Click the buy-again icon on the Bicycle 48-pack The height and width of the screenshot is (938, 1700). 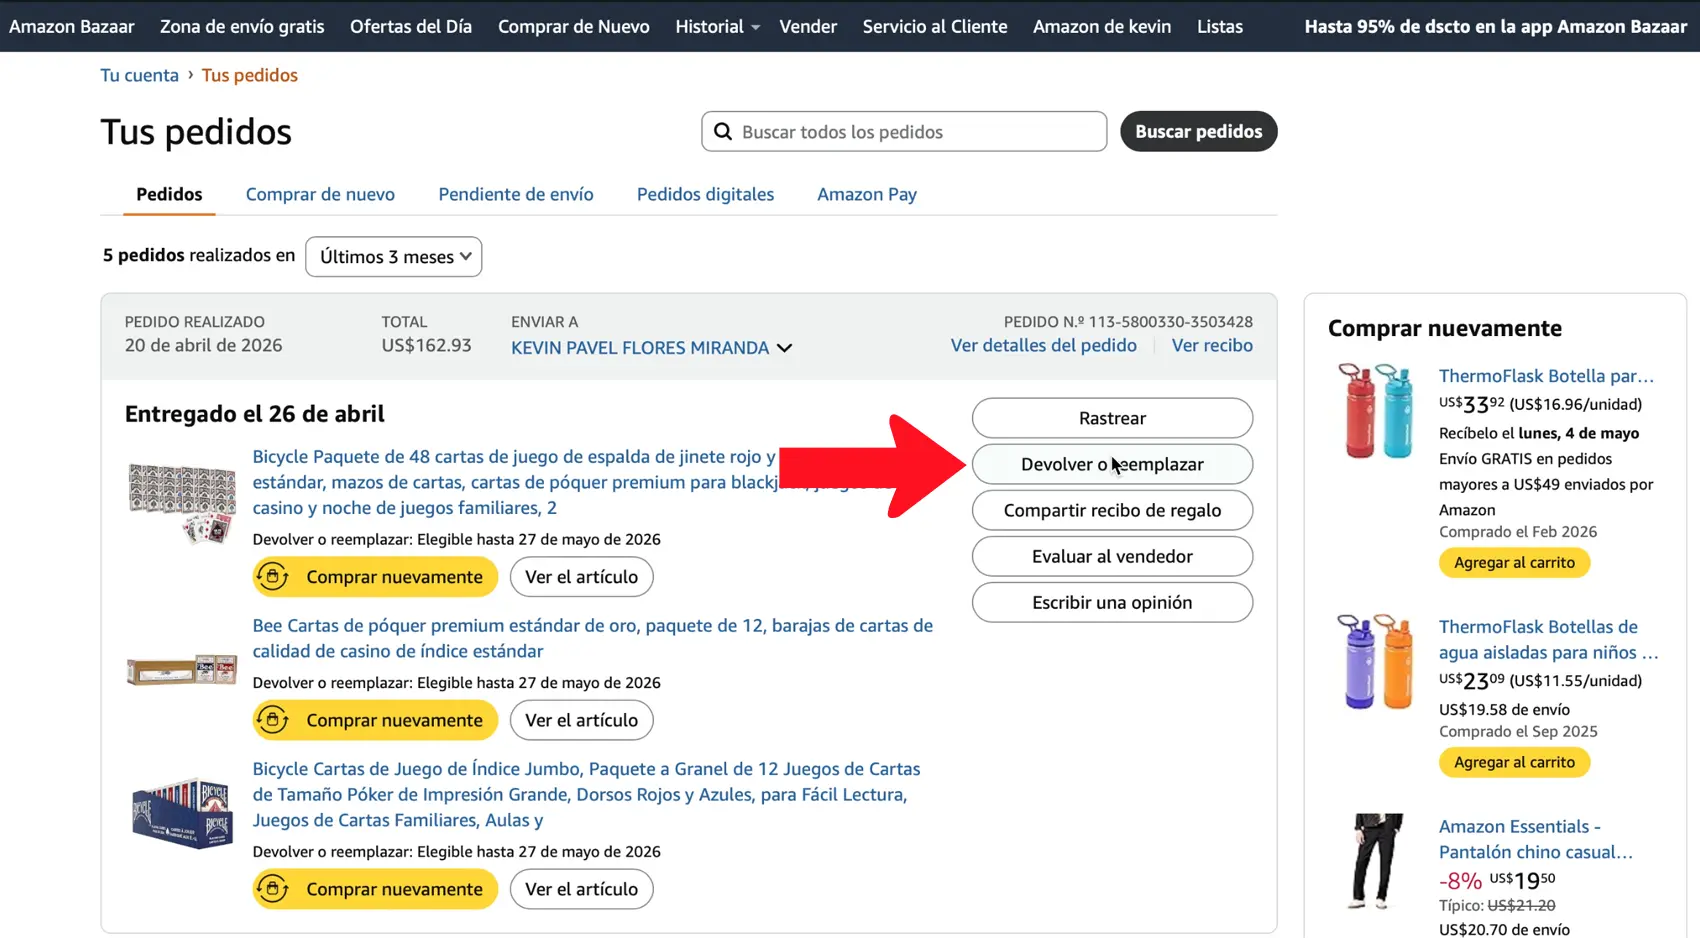coord(272,577)
